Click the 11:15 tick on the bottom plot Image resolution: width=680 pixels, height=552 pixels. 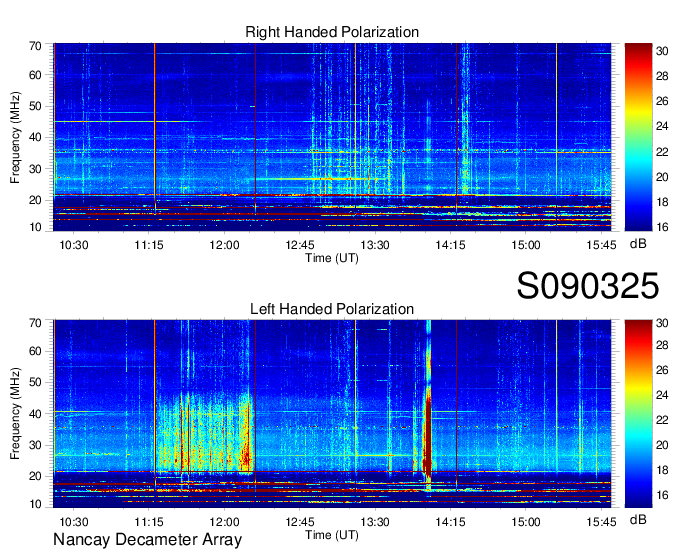(x=149, y=522)
